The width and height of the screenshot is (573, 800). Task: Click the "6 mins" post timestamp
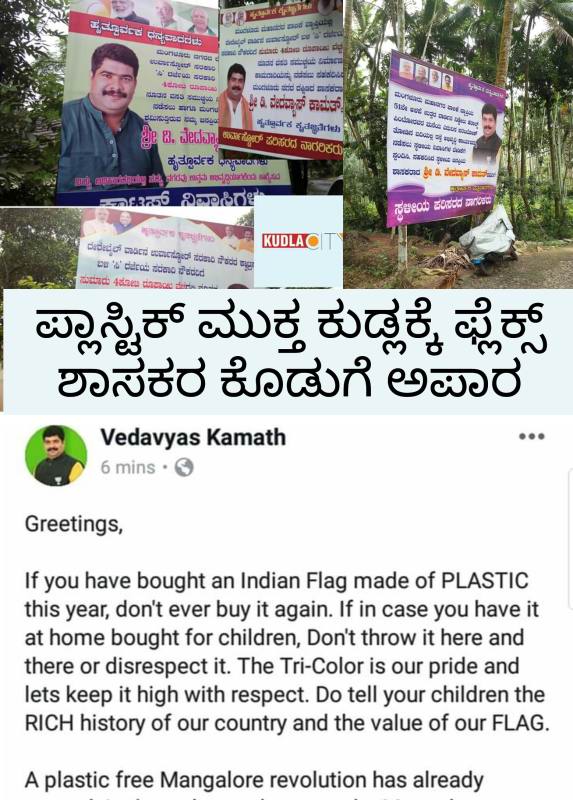[128, 467]
